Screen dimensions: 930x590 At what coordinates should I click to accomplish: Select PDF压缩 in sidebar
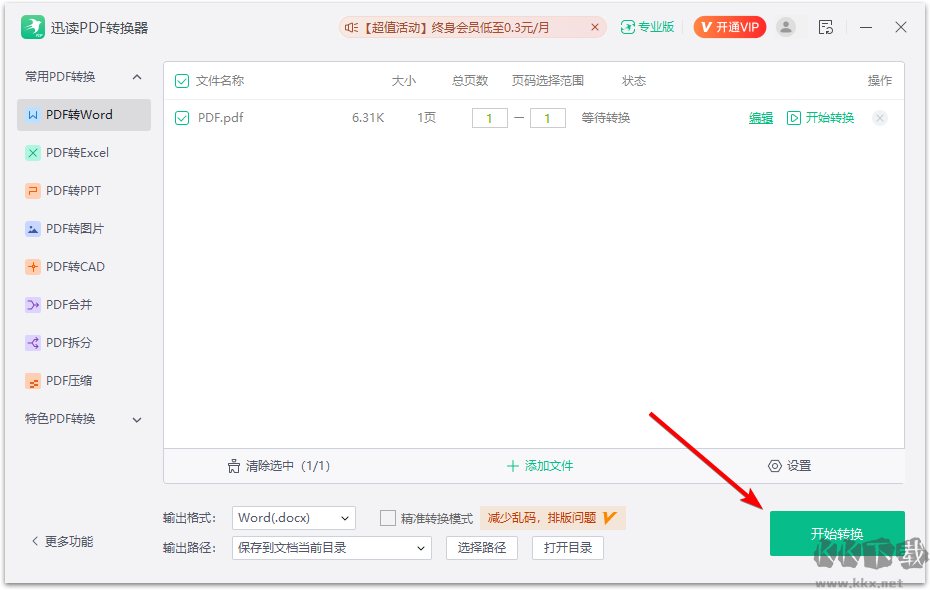point(84,381)
